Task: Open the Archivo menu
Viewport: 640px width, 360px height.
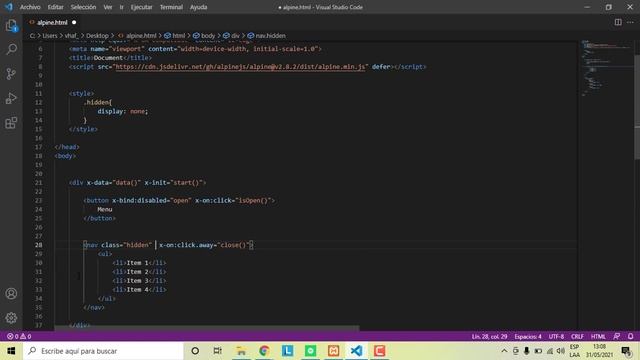Action: (x=30, y=7)
